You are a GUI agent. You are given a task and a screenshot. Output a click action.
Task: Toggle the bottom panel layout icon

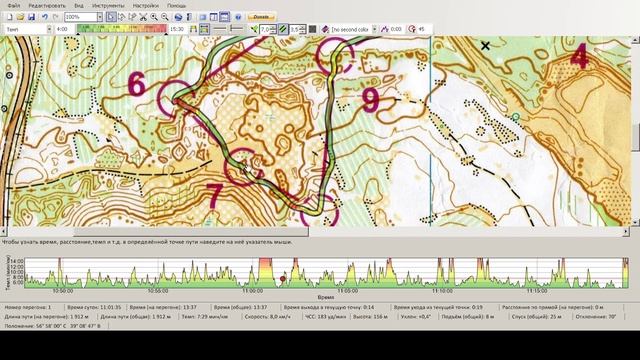[224, 17]
